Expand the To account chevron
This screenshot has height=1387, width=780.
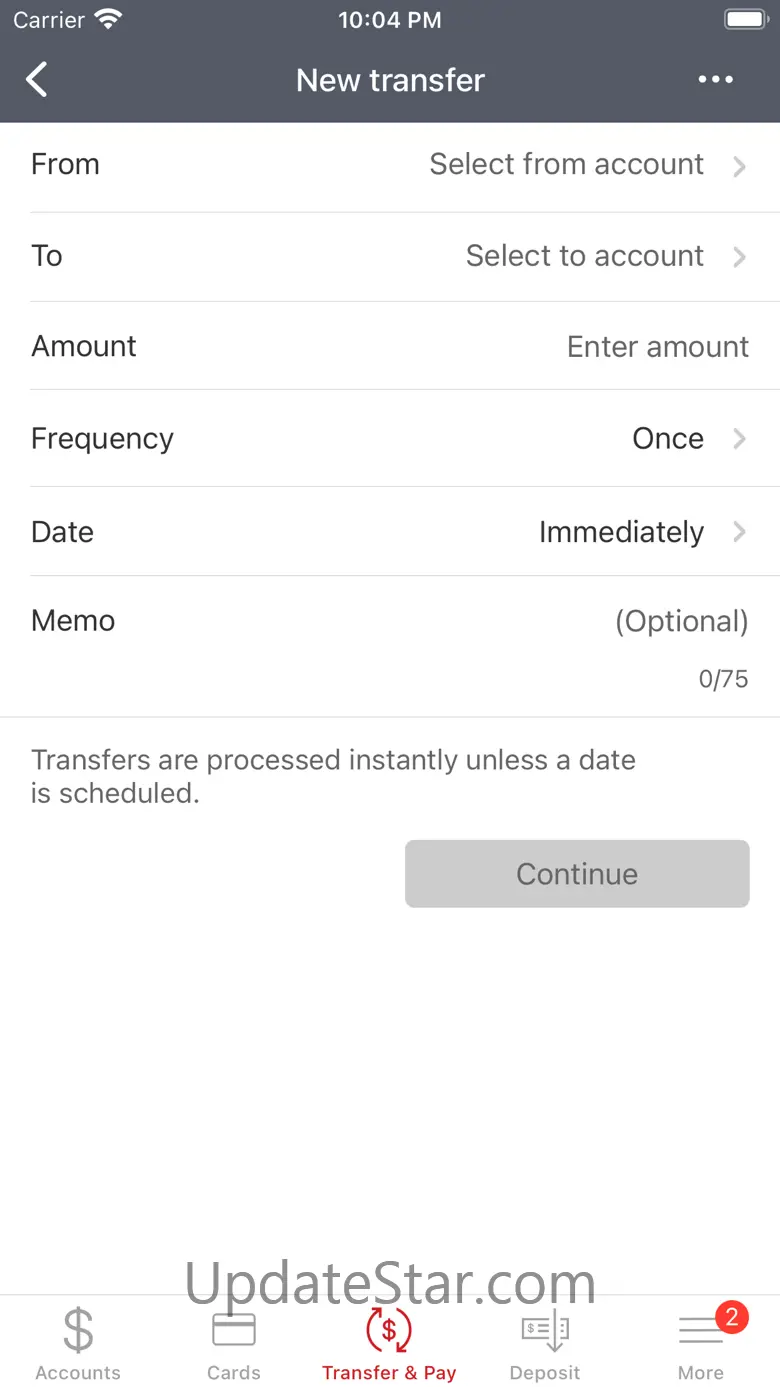(x=739, y=257)
